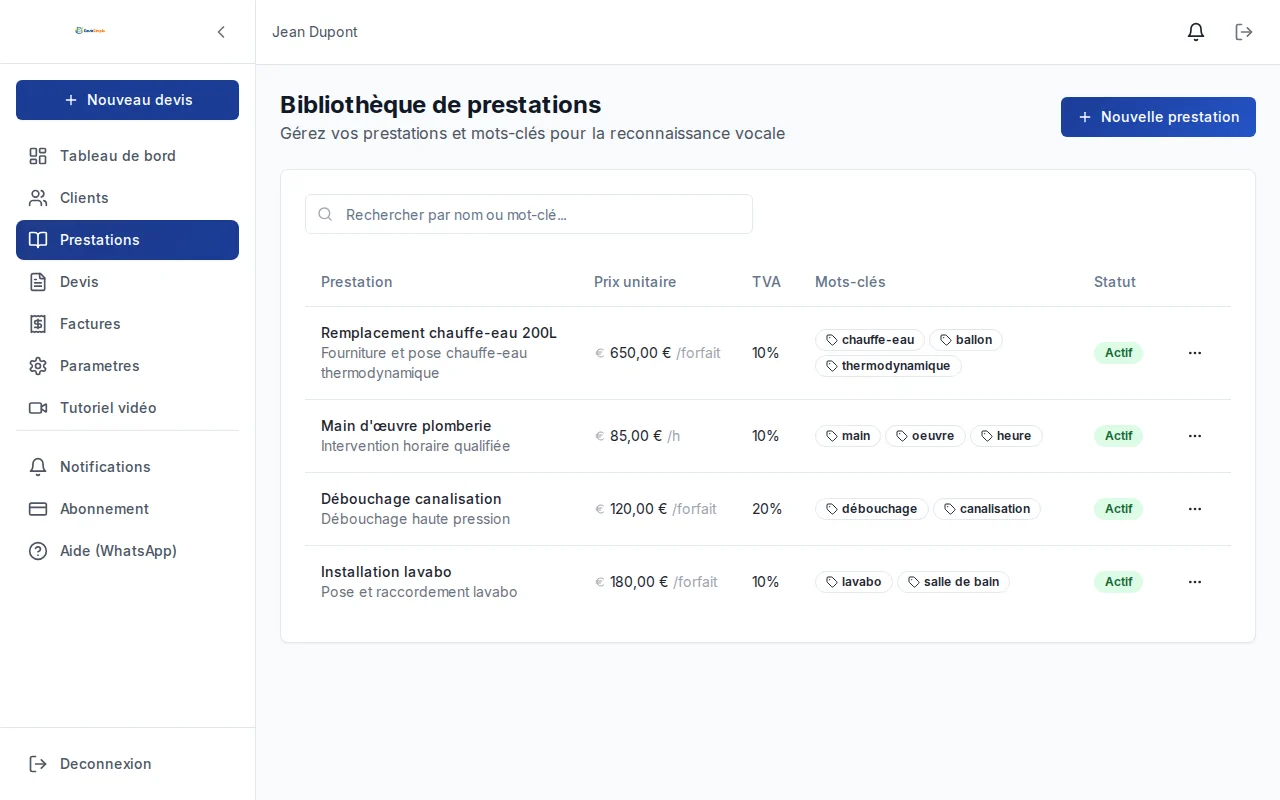Click the ballon keyword tag
The image size is (1280, 800).
tap(966, 340)
